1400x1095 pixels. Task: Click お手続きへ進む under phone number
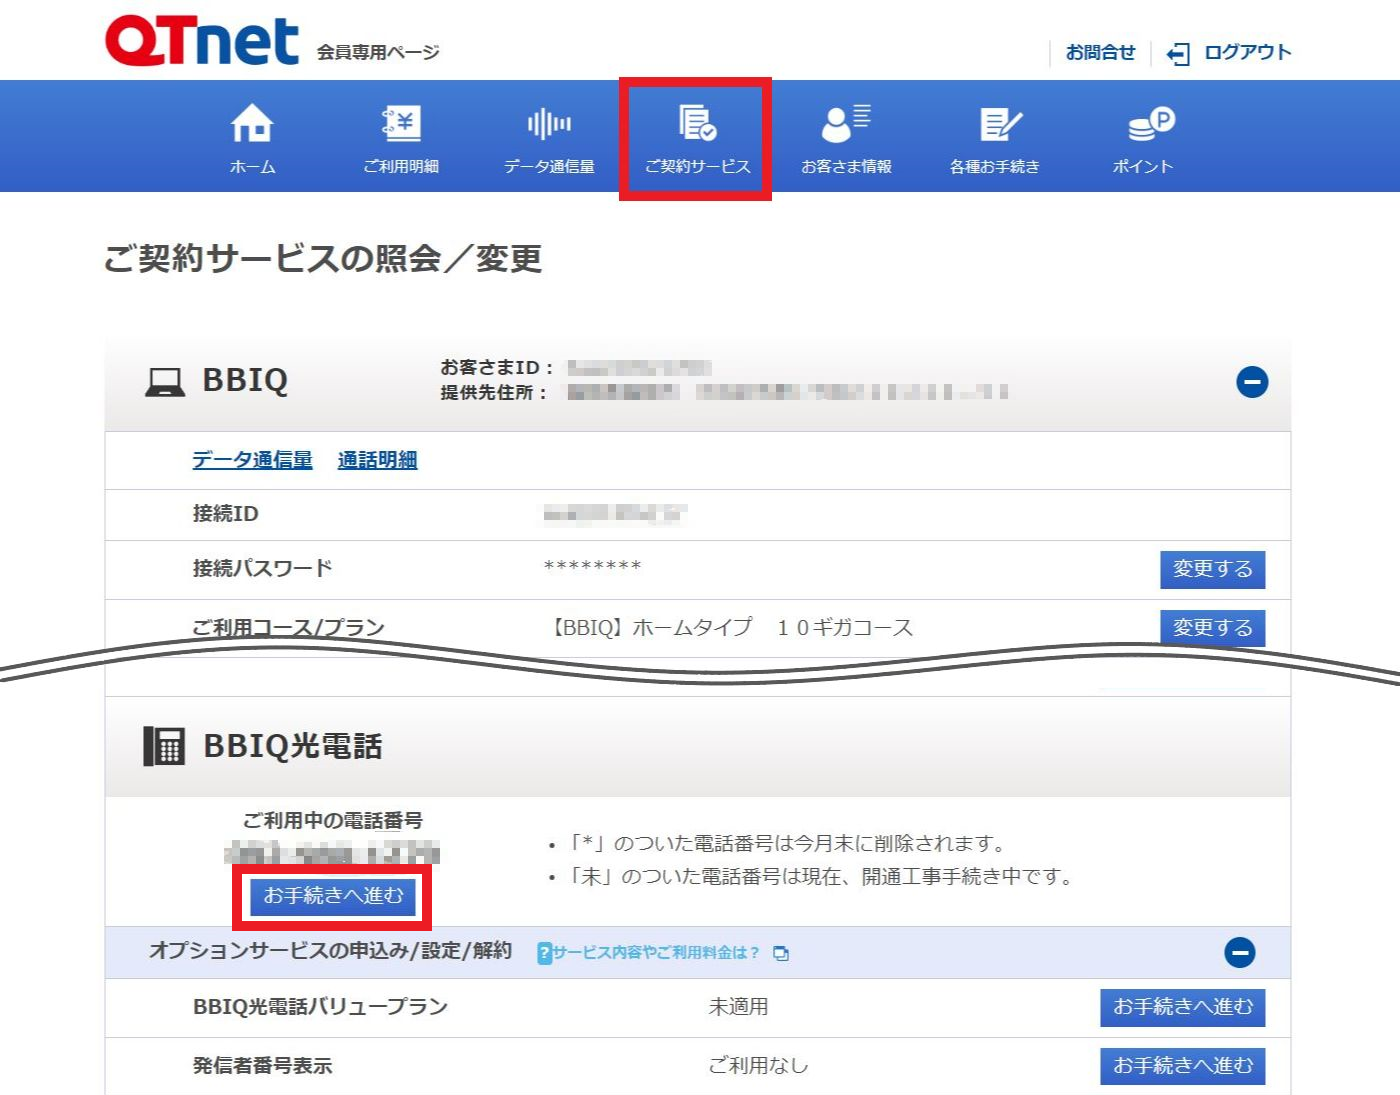[333, 895]
